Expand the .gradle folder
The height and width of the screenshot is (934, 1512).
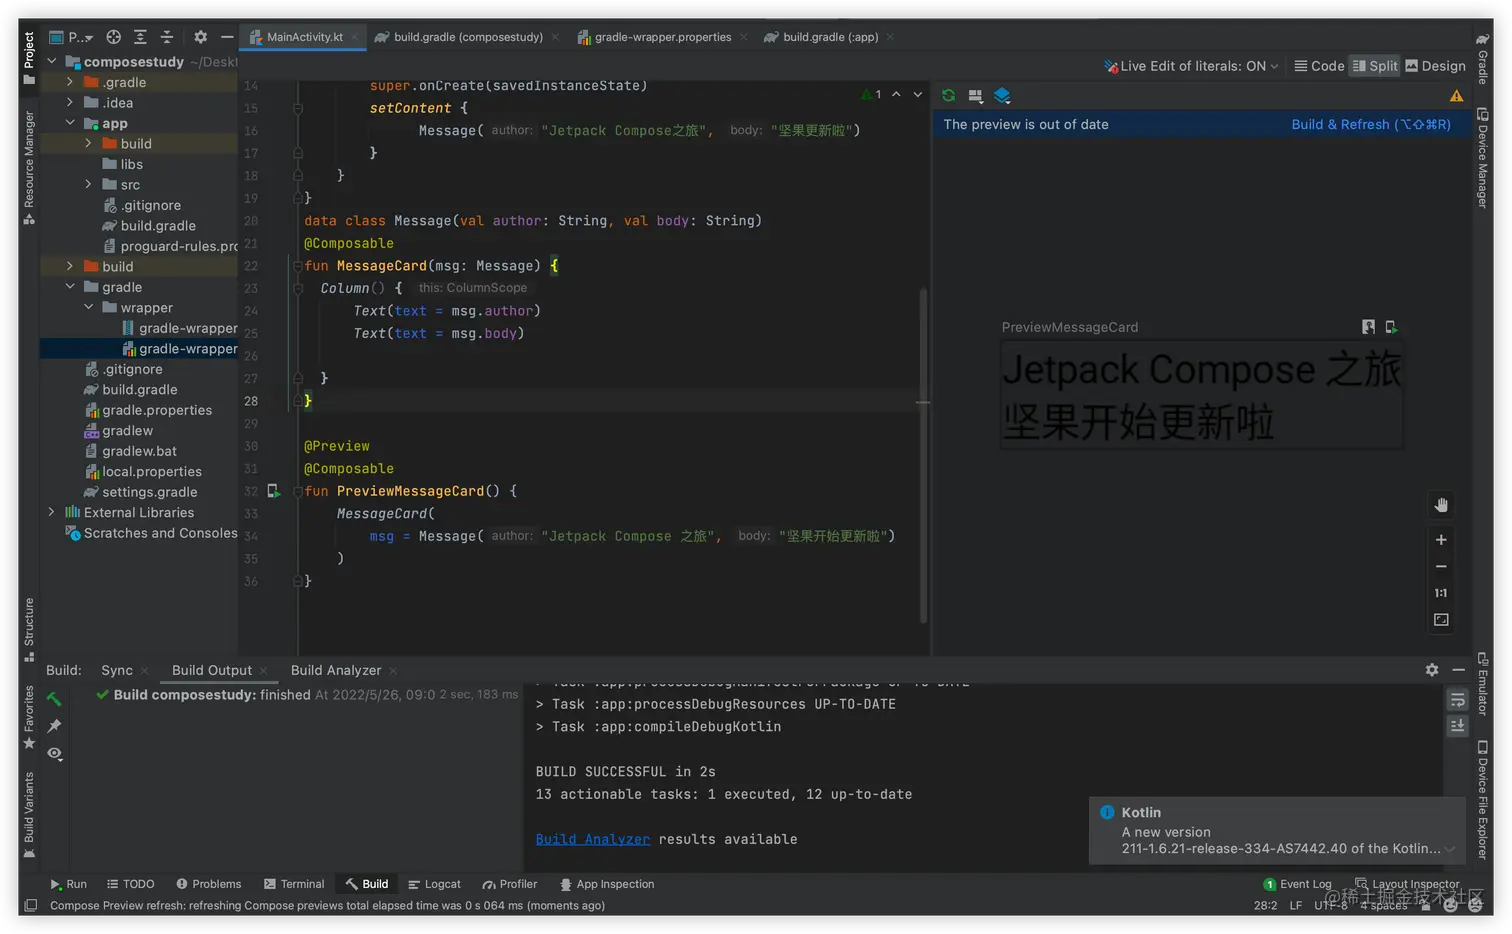coord(69,82)
